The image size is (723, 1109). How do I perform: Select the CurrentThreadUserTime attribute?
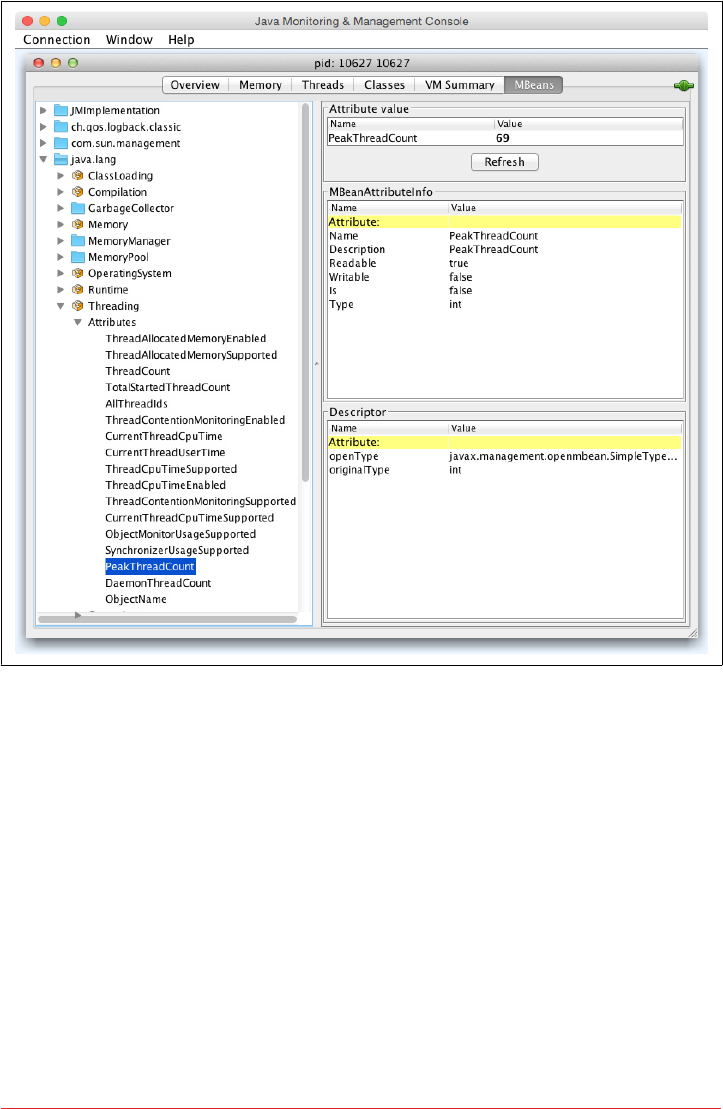coord(165,453)
